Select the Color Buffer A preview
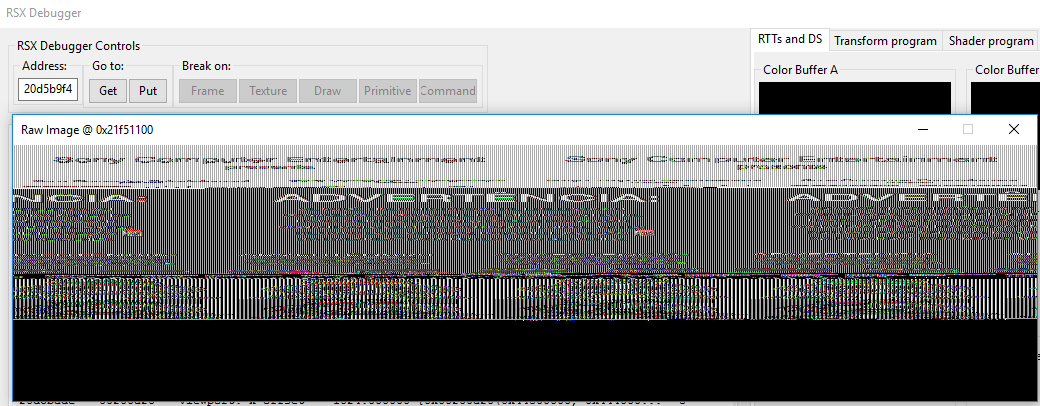The height and width of the screenshot is (406, 1040). 855,98
